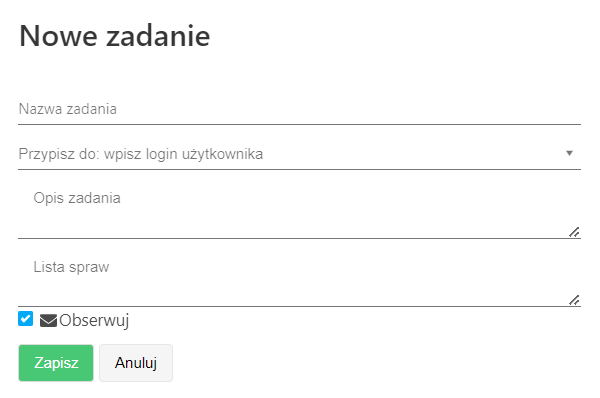Select the 'wpisz login użytkownika' placeholder text

click(x=183, y=154)
